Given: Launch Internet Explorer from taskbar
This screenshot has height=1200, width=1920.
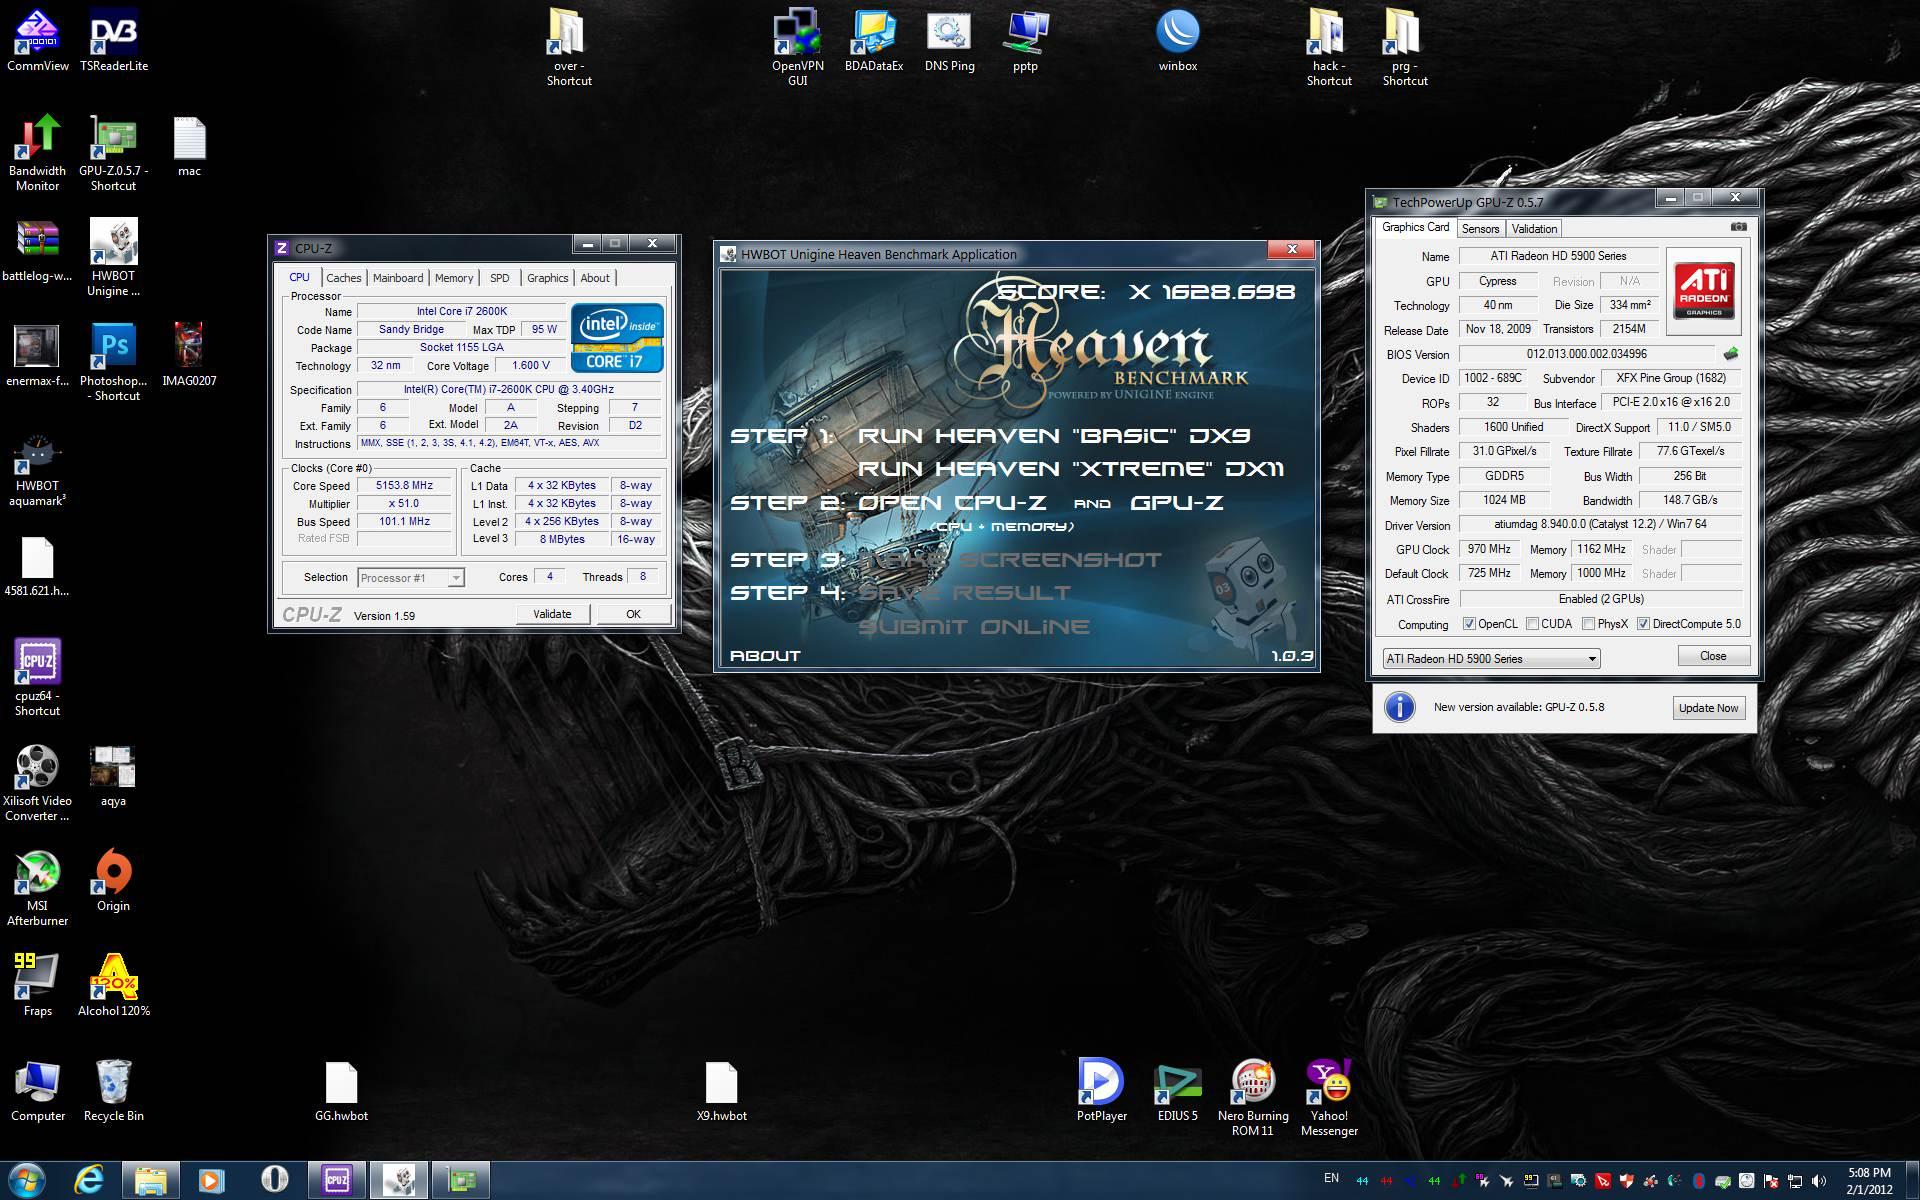Looking at the screenshot, I should (90, 1180).
